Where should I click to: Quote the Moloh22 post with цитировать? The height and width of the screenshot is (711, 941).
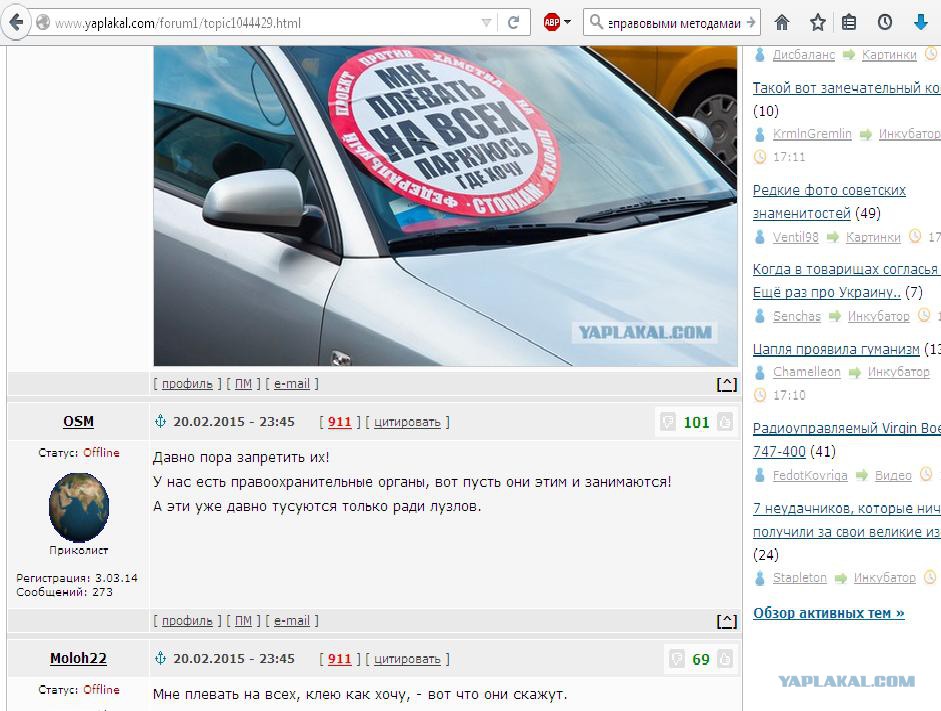(407, 659)
